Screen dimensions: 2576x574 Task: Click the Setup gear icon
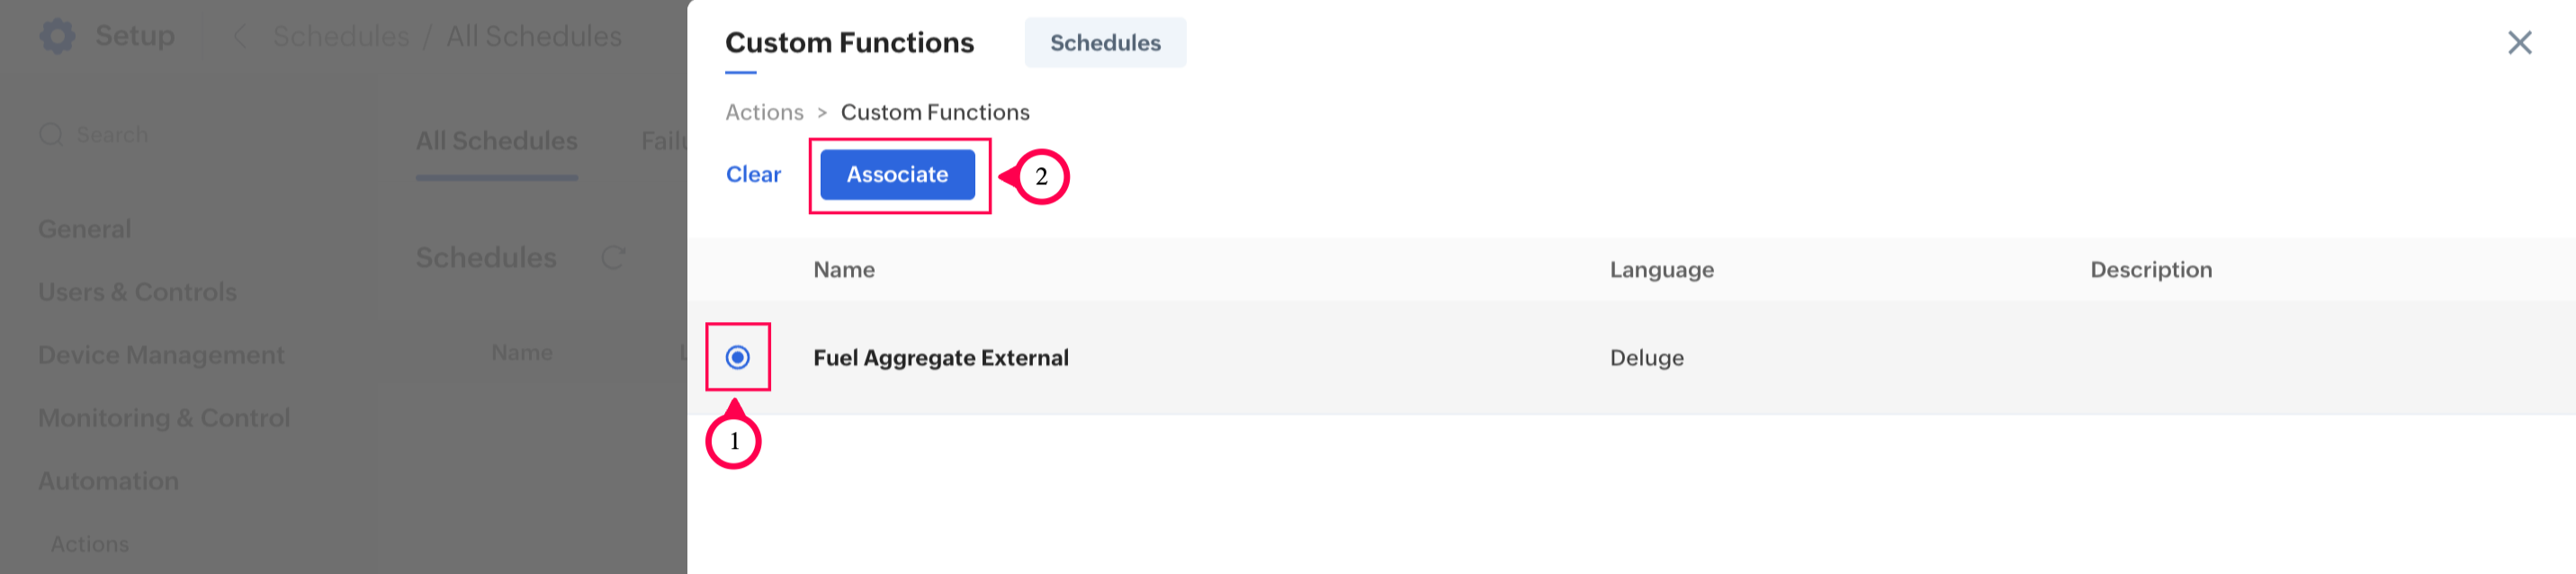57,36
